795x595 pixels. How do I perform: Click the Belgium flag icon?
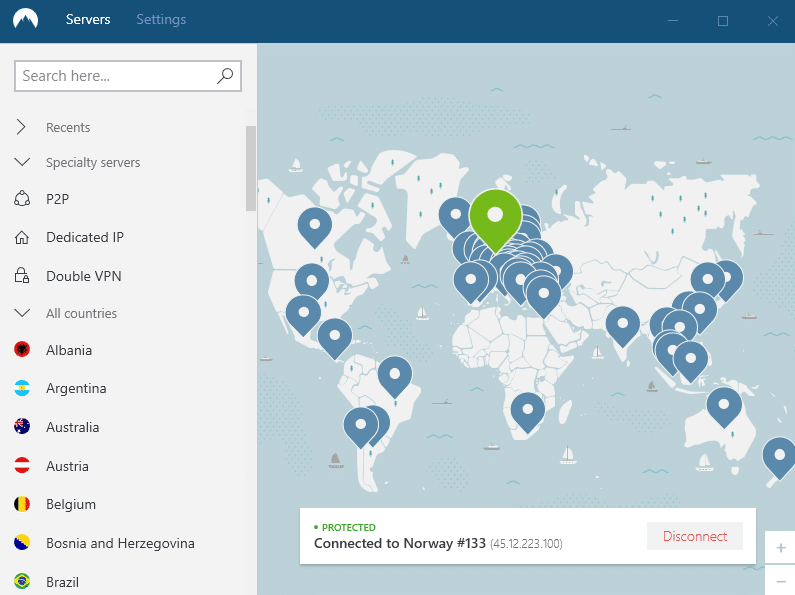tap(22, 504)
